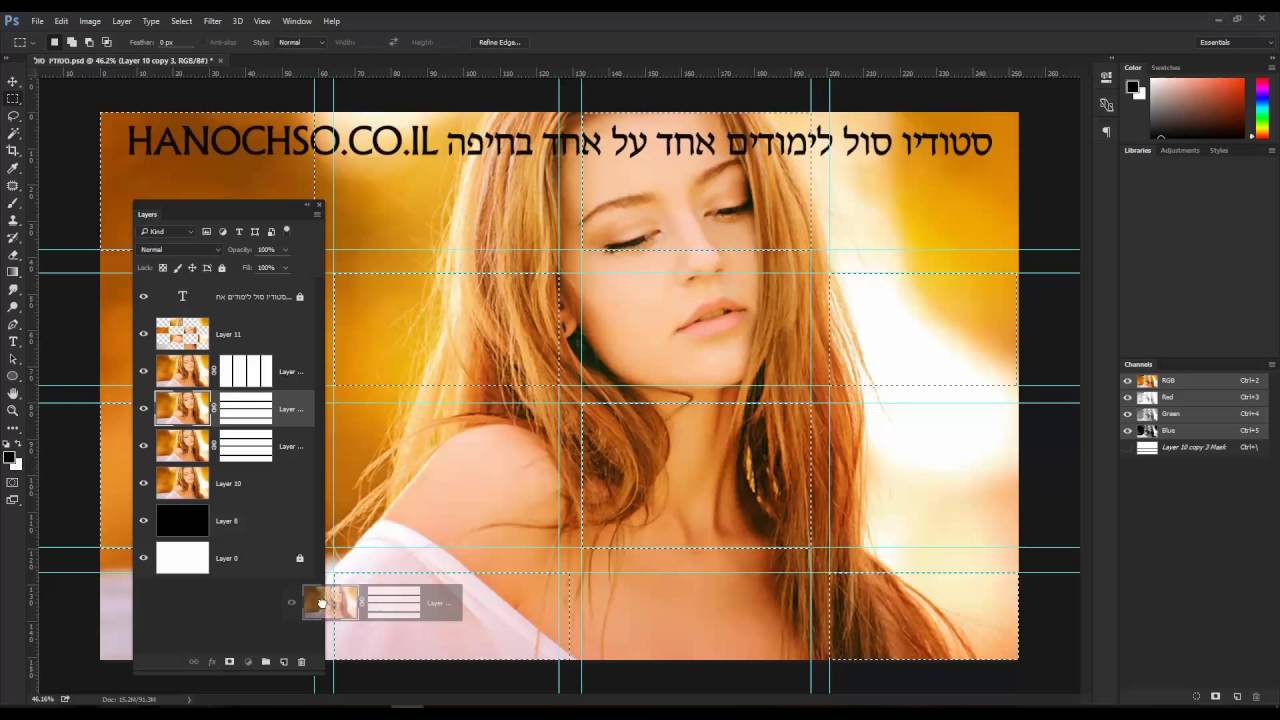Image resolution: width=1280 pixels, height=720 pixels.
Task: Hide the Layer 10 layer
Action: click(143, 483)
